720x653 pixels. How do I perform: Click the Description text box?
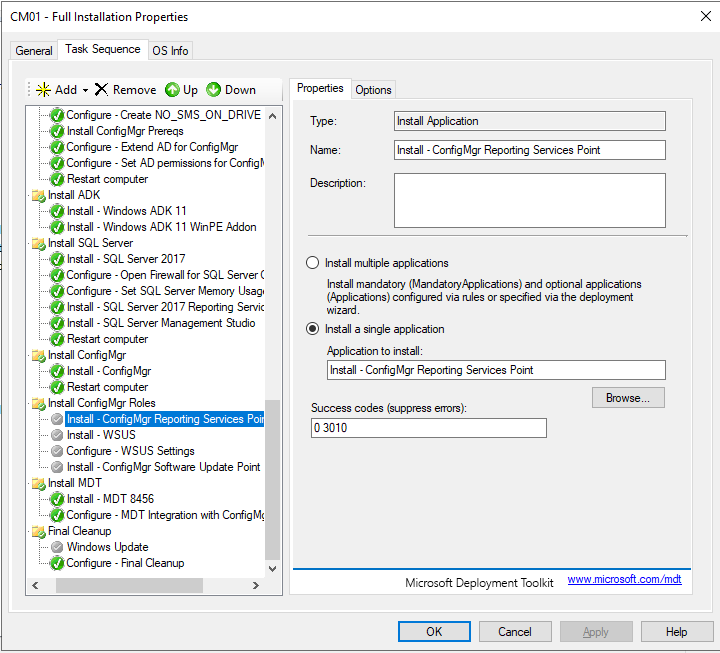click(x=529, y=200)
